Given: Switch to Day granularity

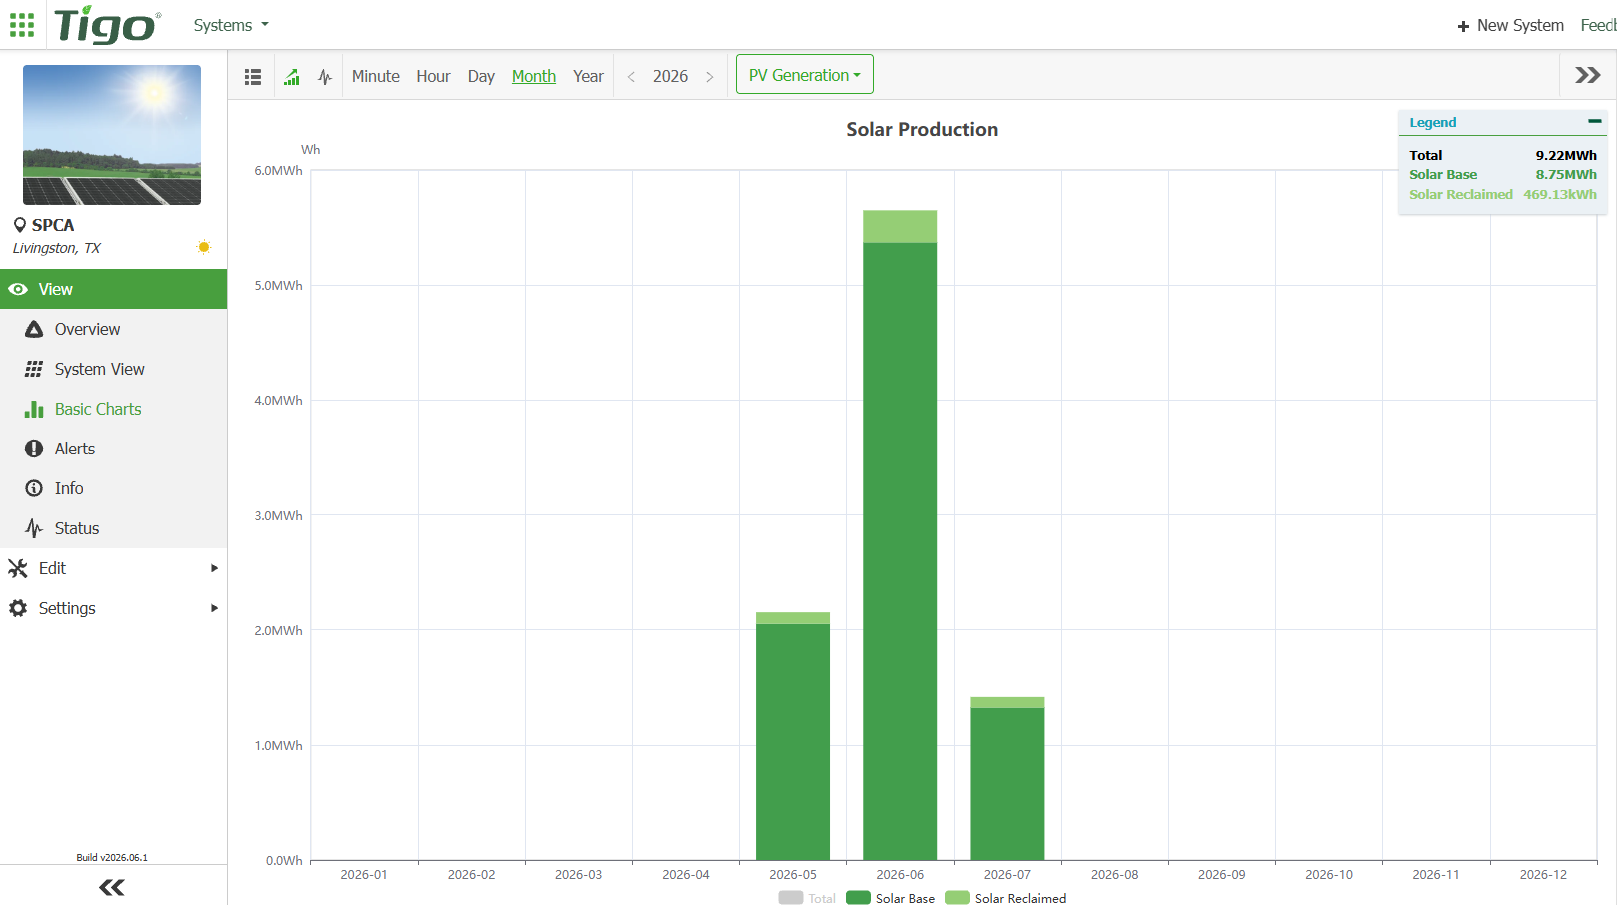Looking at the screenshot, I should [x=481, y=76].
